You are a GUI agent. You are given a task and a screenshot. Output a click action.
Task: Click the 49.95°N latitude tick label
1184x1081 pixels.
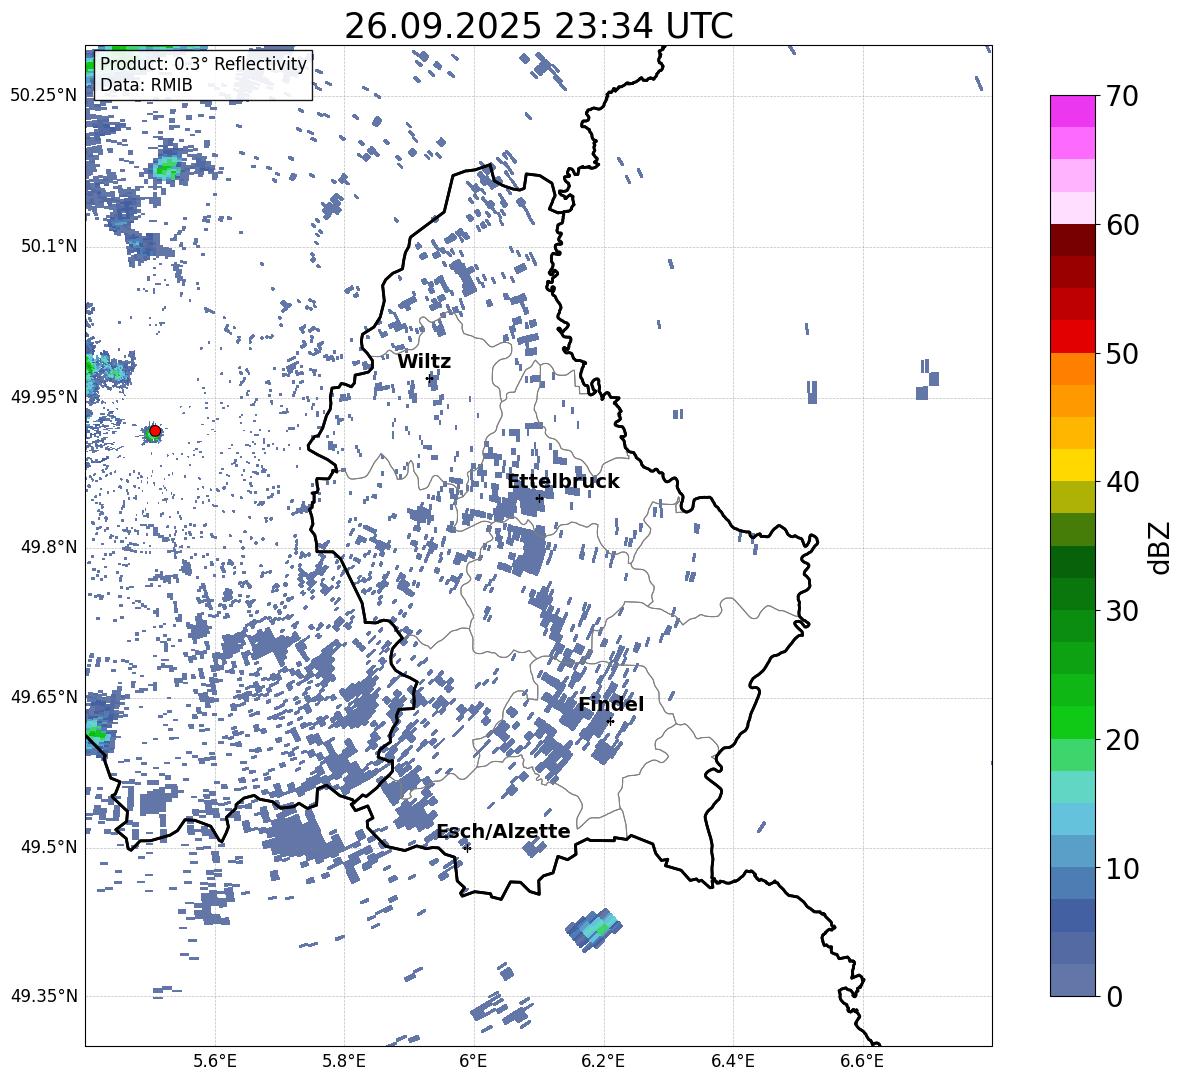pyautogui.click(x=44, y=397)
